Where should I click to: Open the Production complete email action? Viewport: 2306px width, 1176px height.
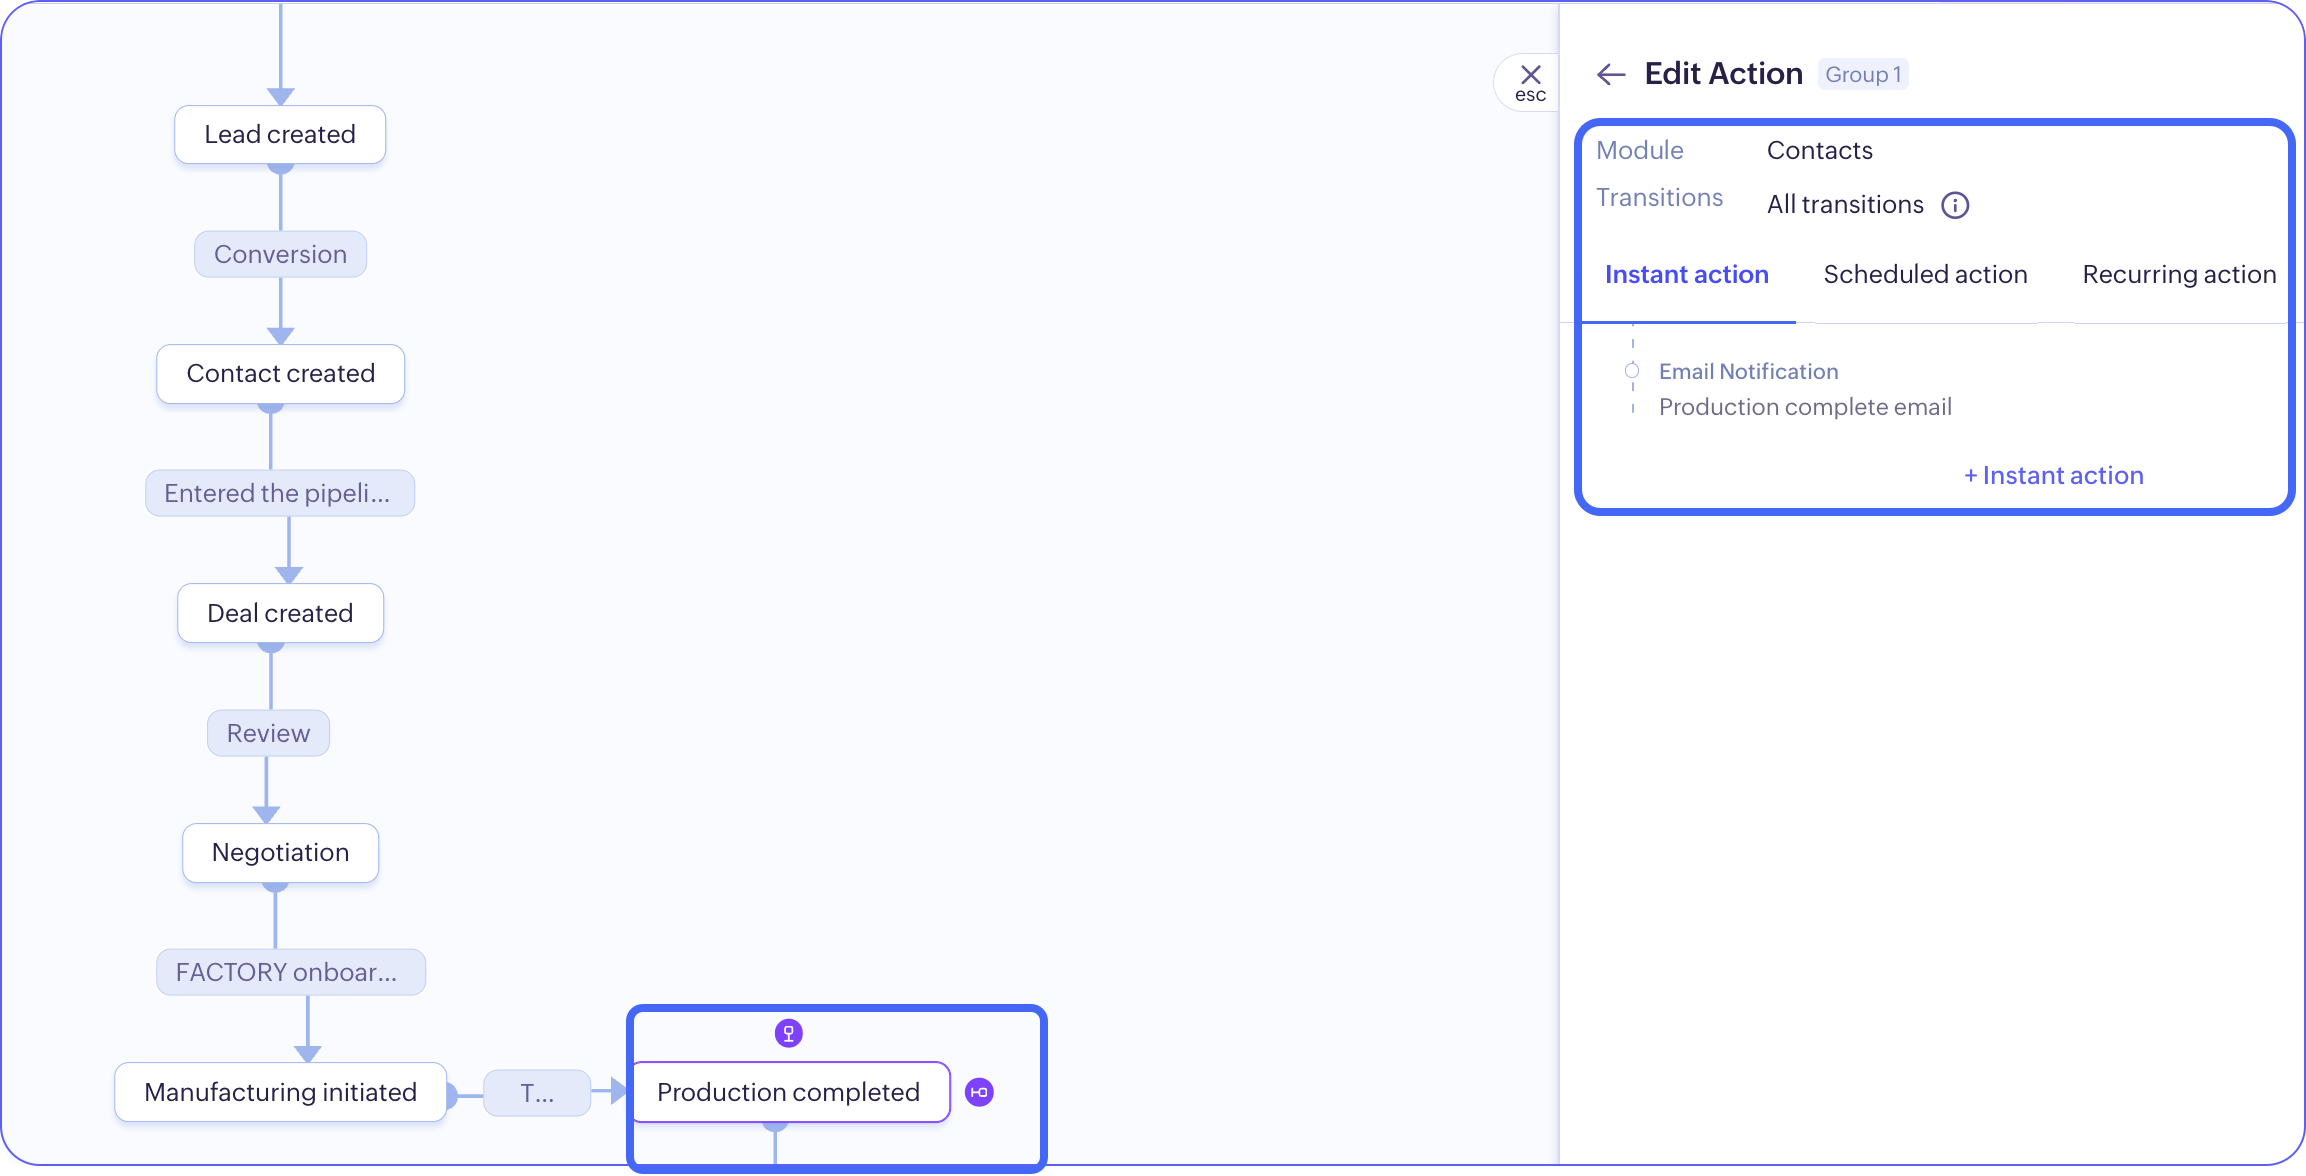tap(1805, 407)
